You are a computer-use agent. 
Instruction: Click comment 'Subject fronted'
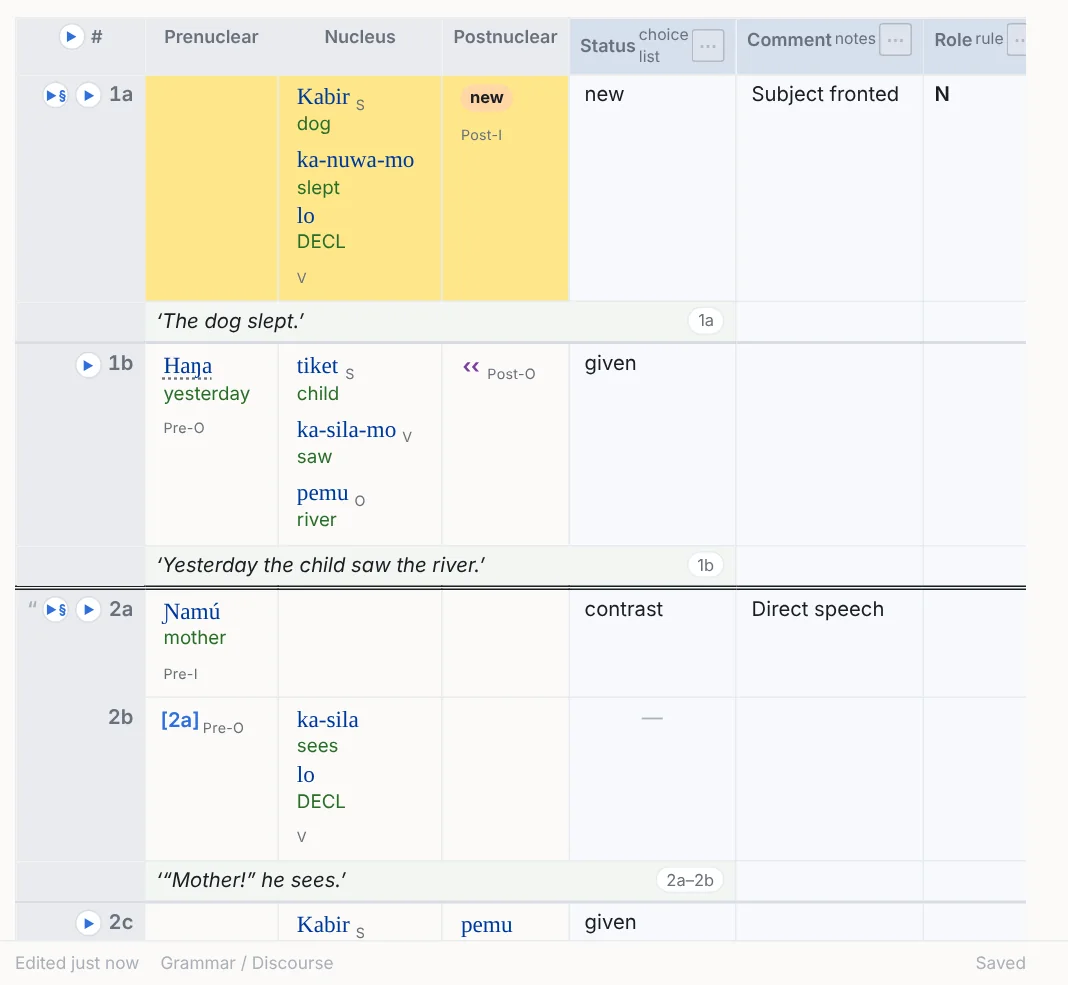[825, 94]
